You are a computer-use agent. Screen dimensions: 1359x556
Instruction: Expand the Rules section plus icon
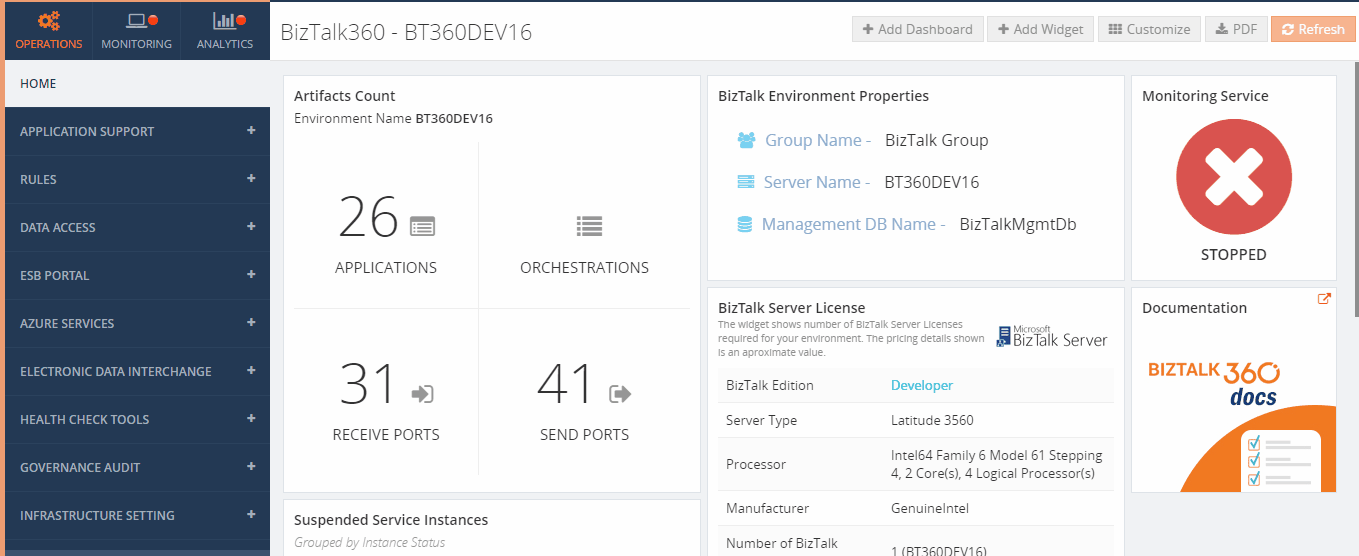click(x=251, y=179)
